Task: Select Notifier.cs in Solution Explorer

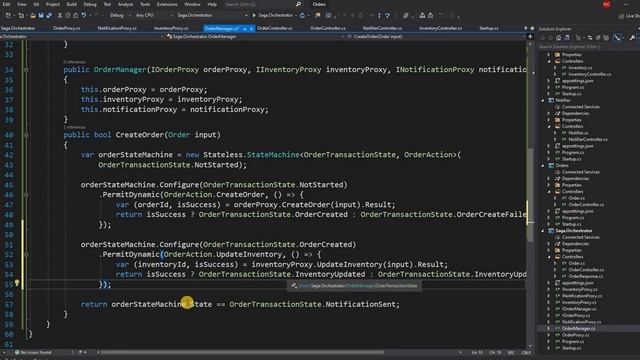Action: click(x=578, y=133)
